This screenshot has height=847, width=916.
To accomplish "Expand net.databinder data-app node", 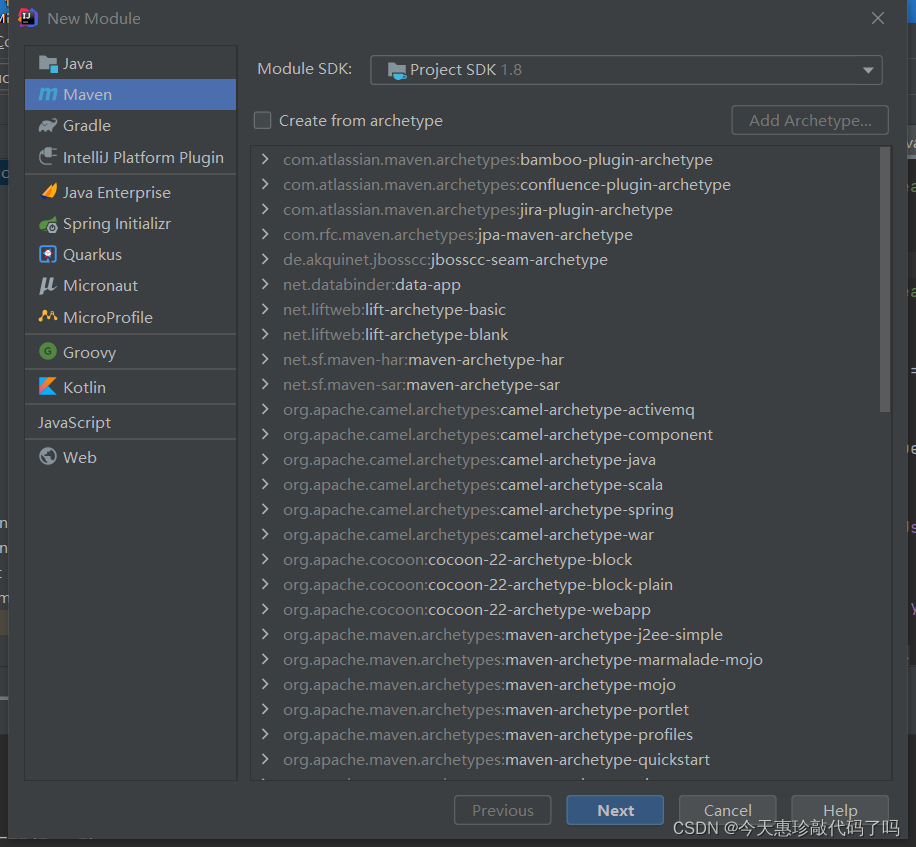I will (265, 284).
